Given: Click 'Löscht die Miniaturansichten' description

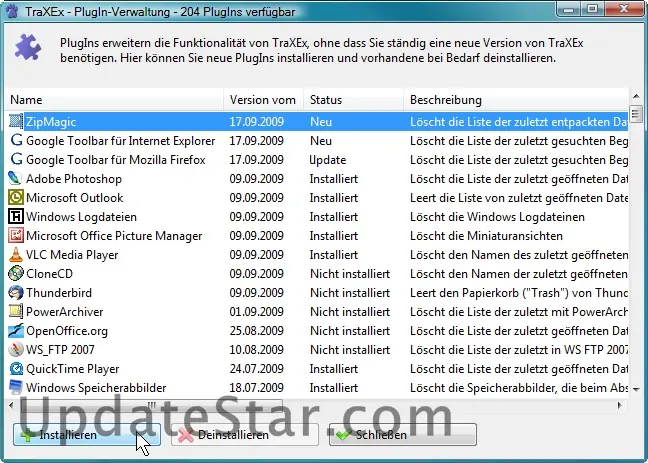Looking at the screenshot, I should (x=486, y=236).
